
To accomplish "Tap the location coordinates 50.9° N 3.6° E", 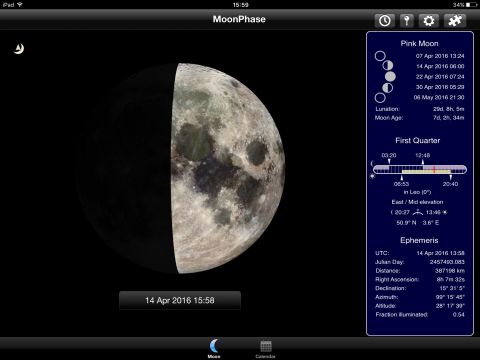I will point(417,223).
